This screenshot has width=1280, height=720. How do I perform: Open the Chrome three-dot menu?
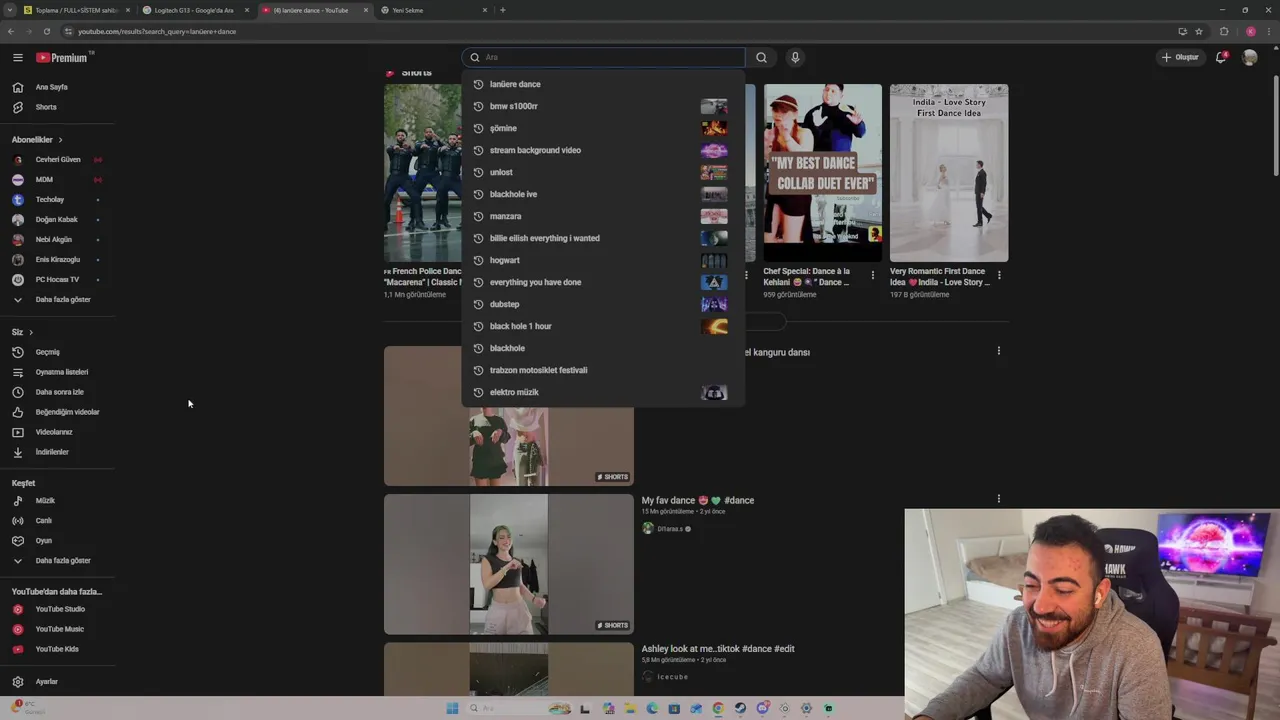click(1268, 31)
